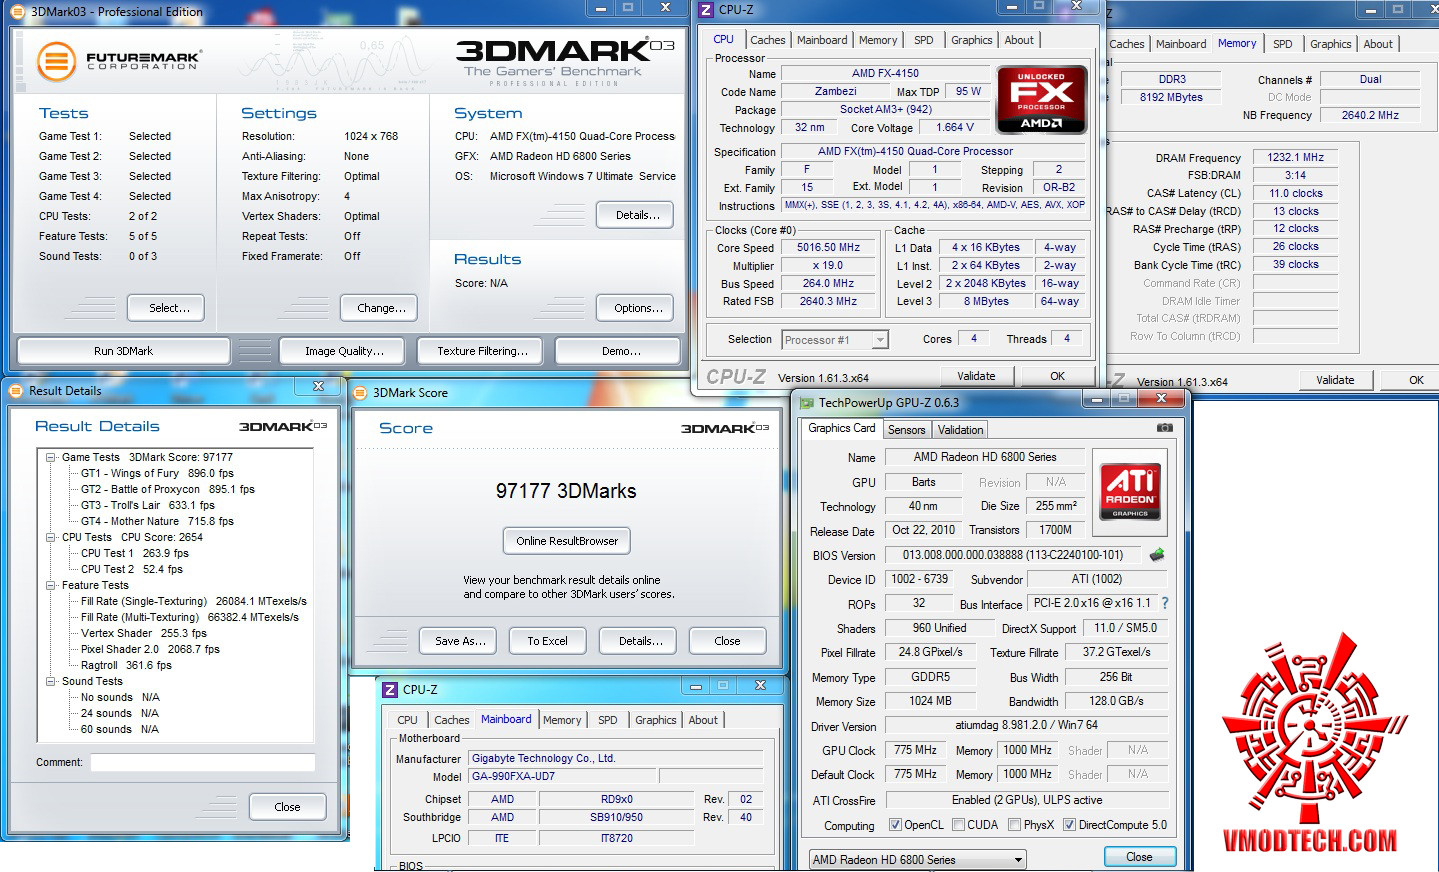Select GT4 - Mother Nature result row
The width and height of the screenshot is (1439, 872).
(x=157, y=521)
